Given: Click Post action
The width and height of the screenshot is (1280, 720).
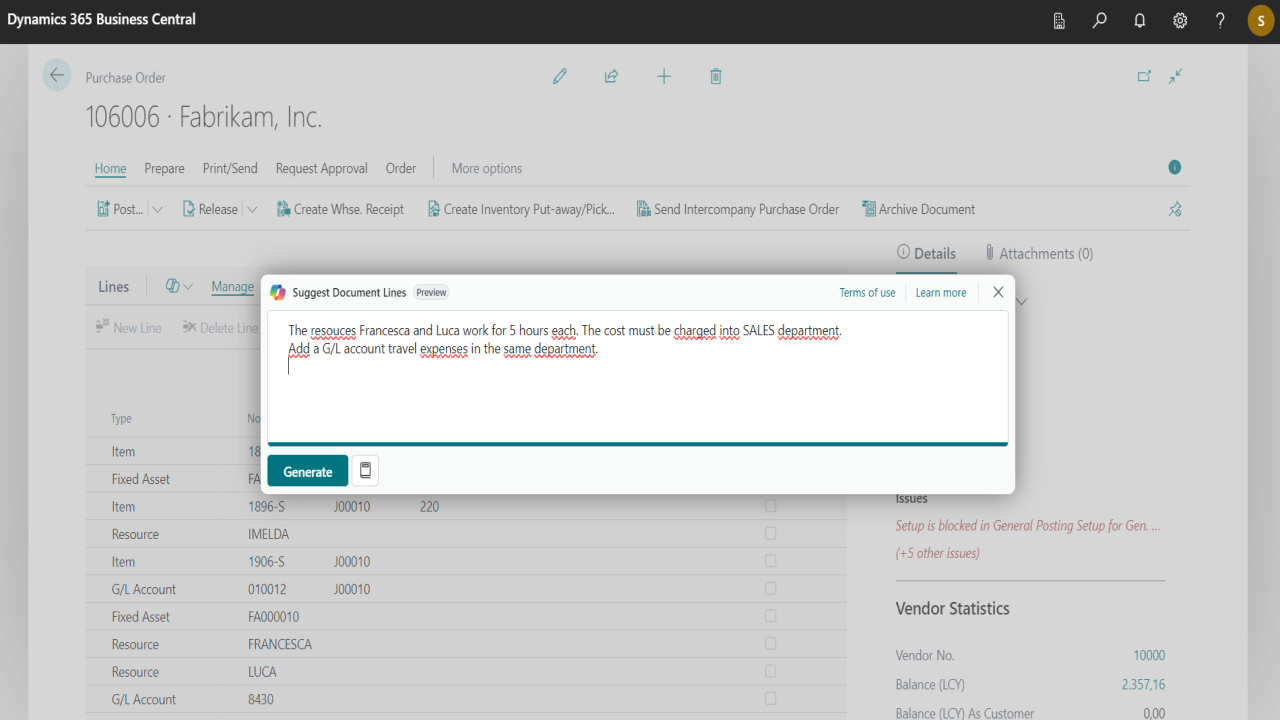Looking at the screenshot, I should pyautogui.click(x=120, y=209).
